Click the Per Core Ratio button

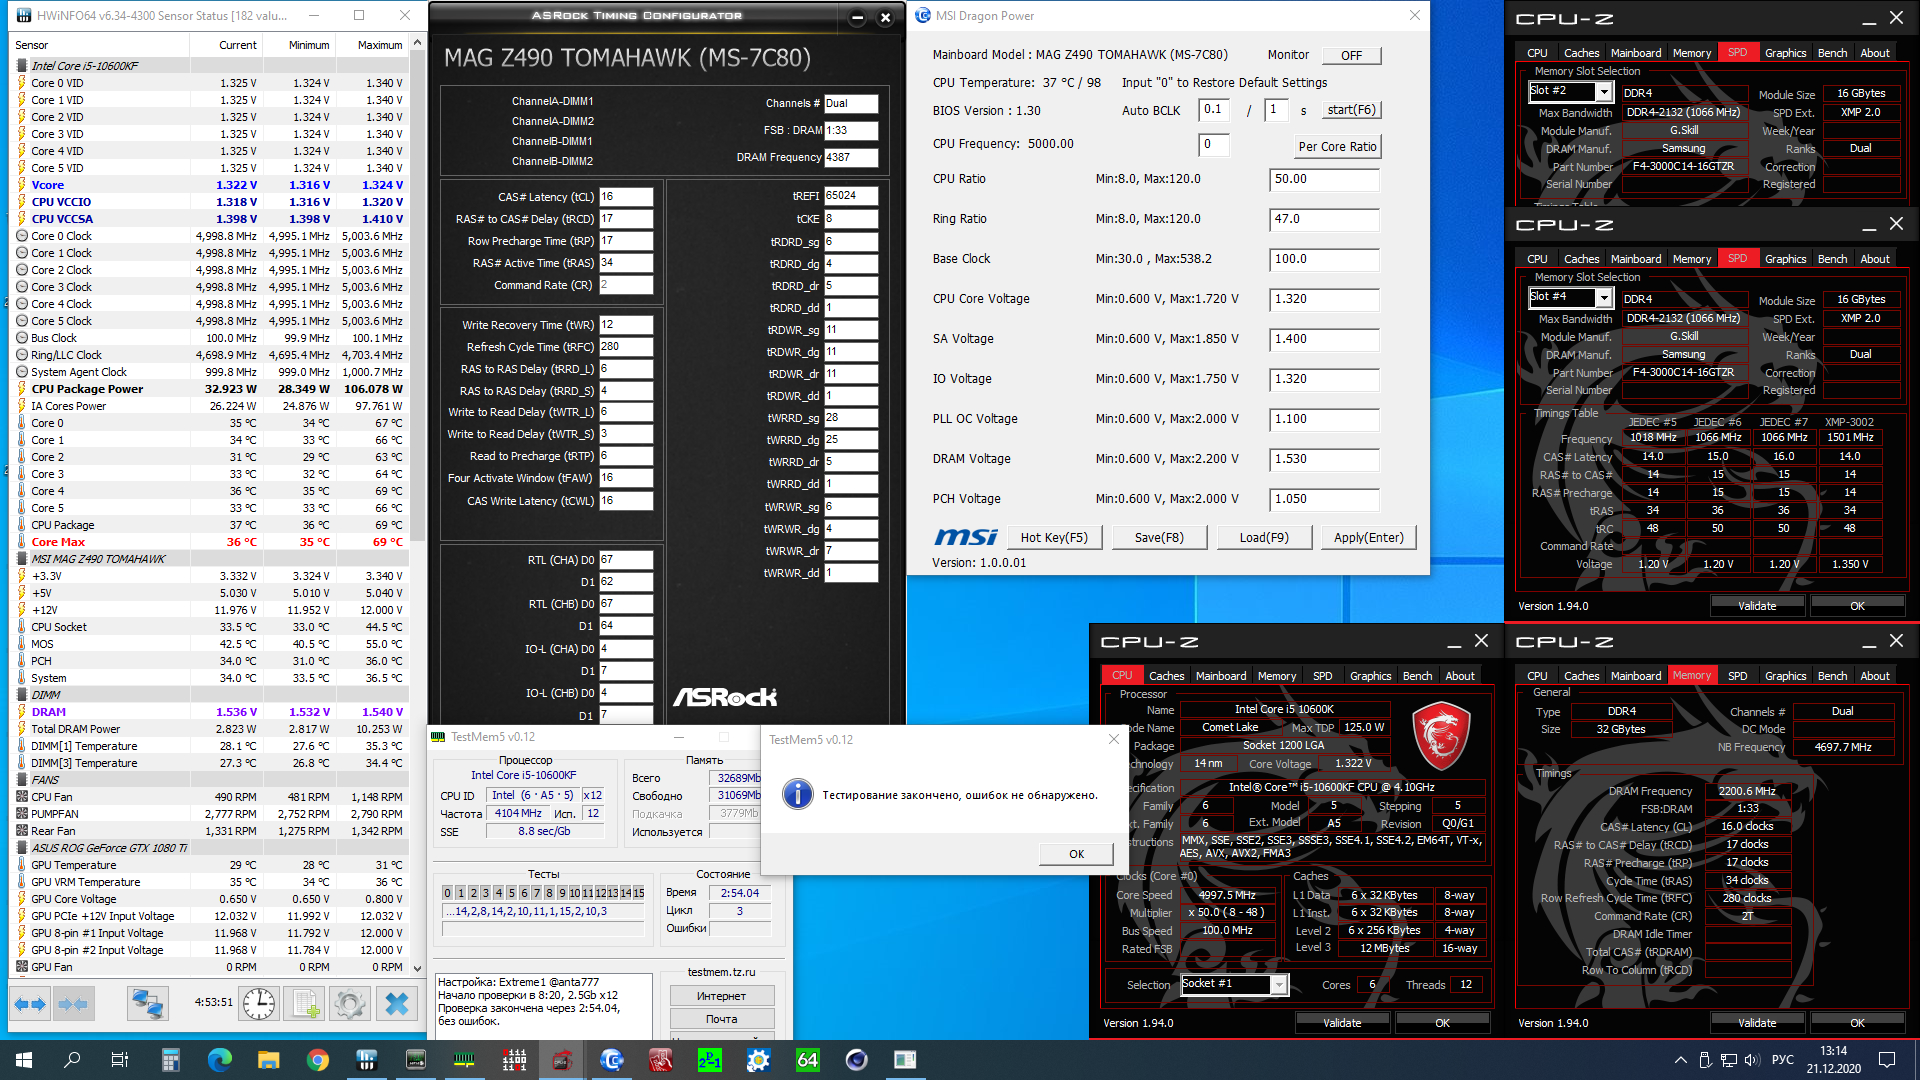coord(1337,146)
